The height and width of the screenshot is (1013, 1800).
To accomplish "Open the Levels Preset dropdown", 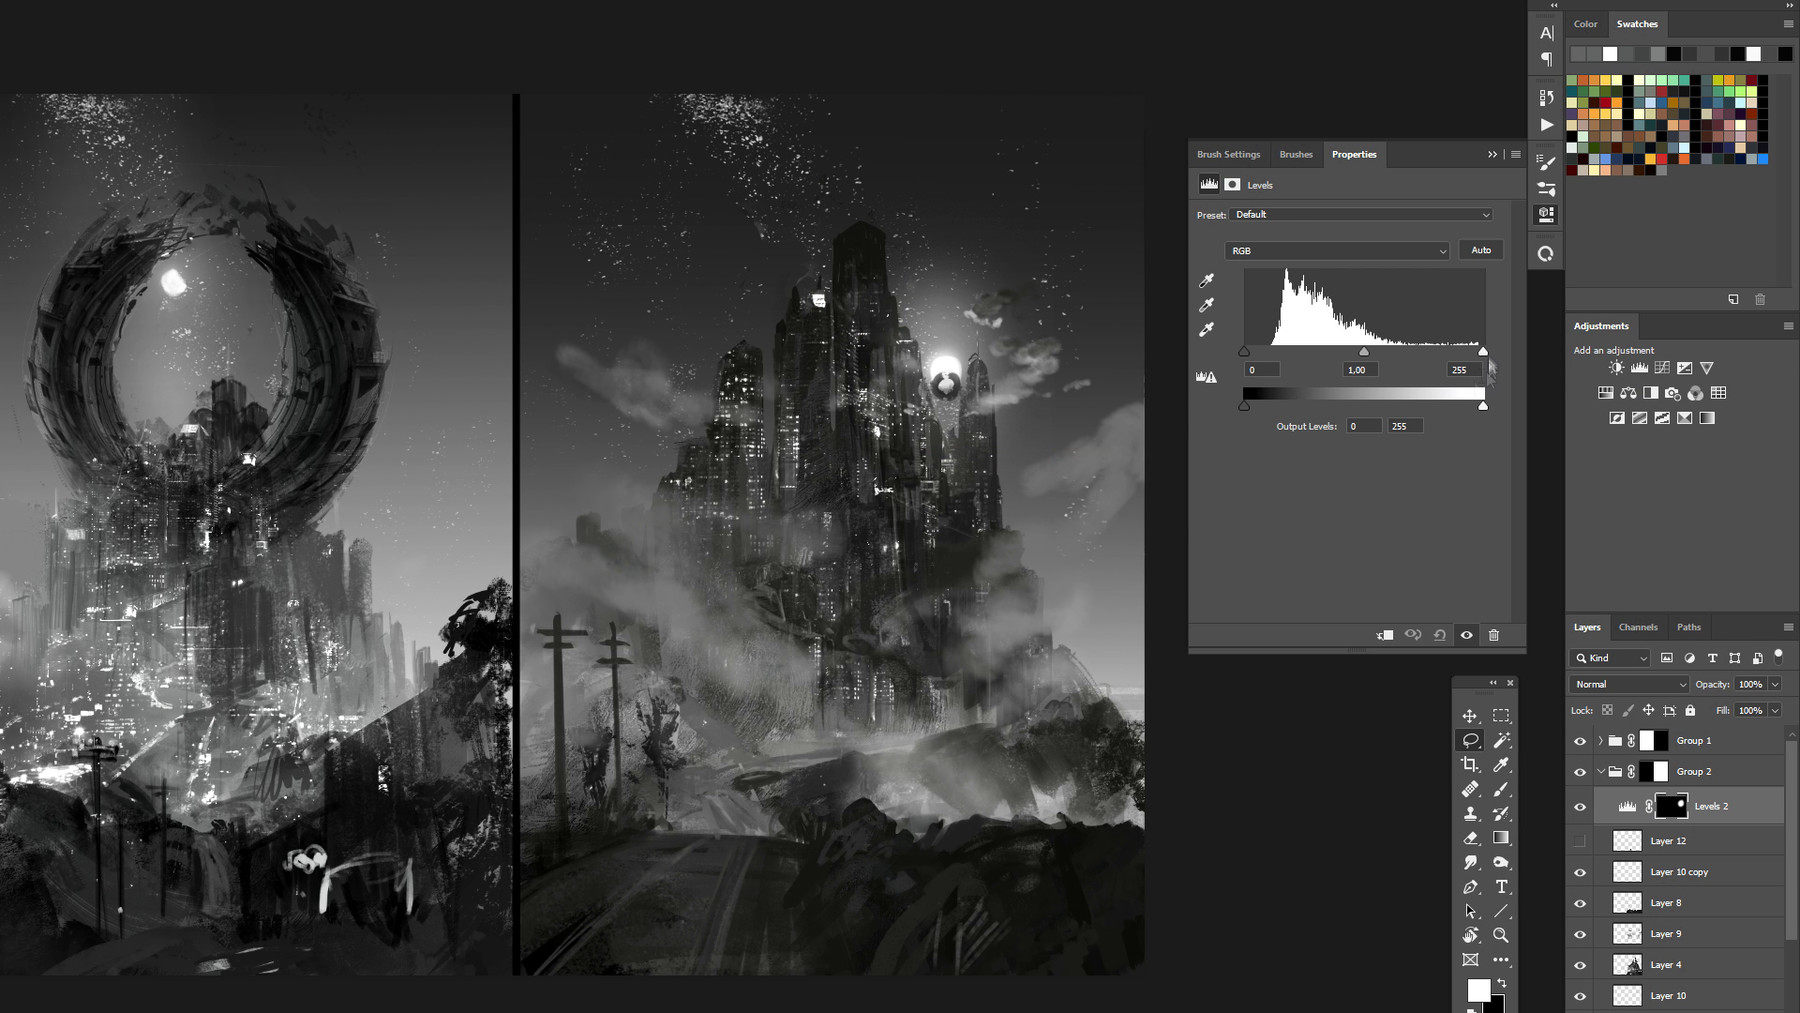I will click(x=1362, y=215).
